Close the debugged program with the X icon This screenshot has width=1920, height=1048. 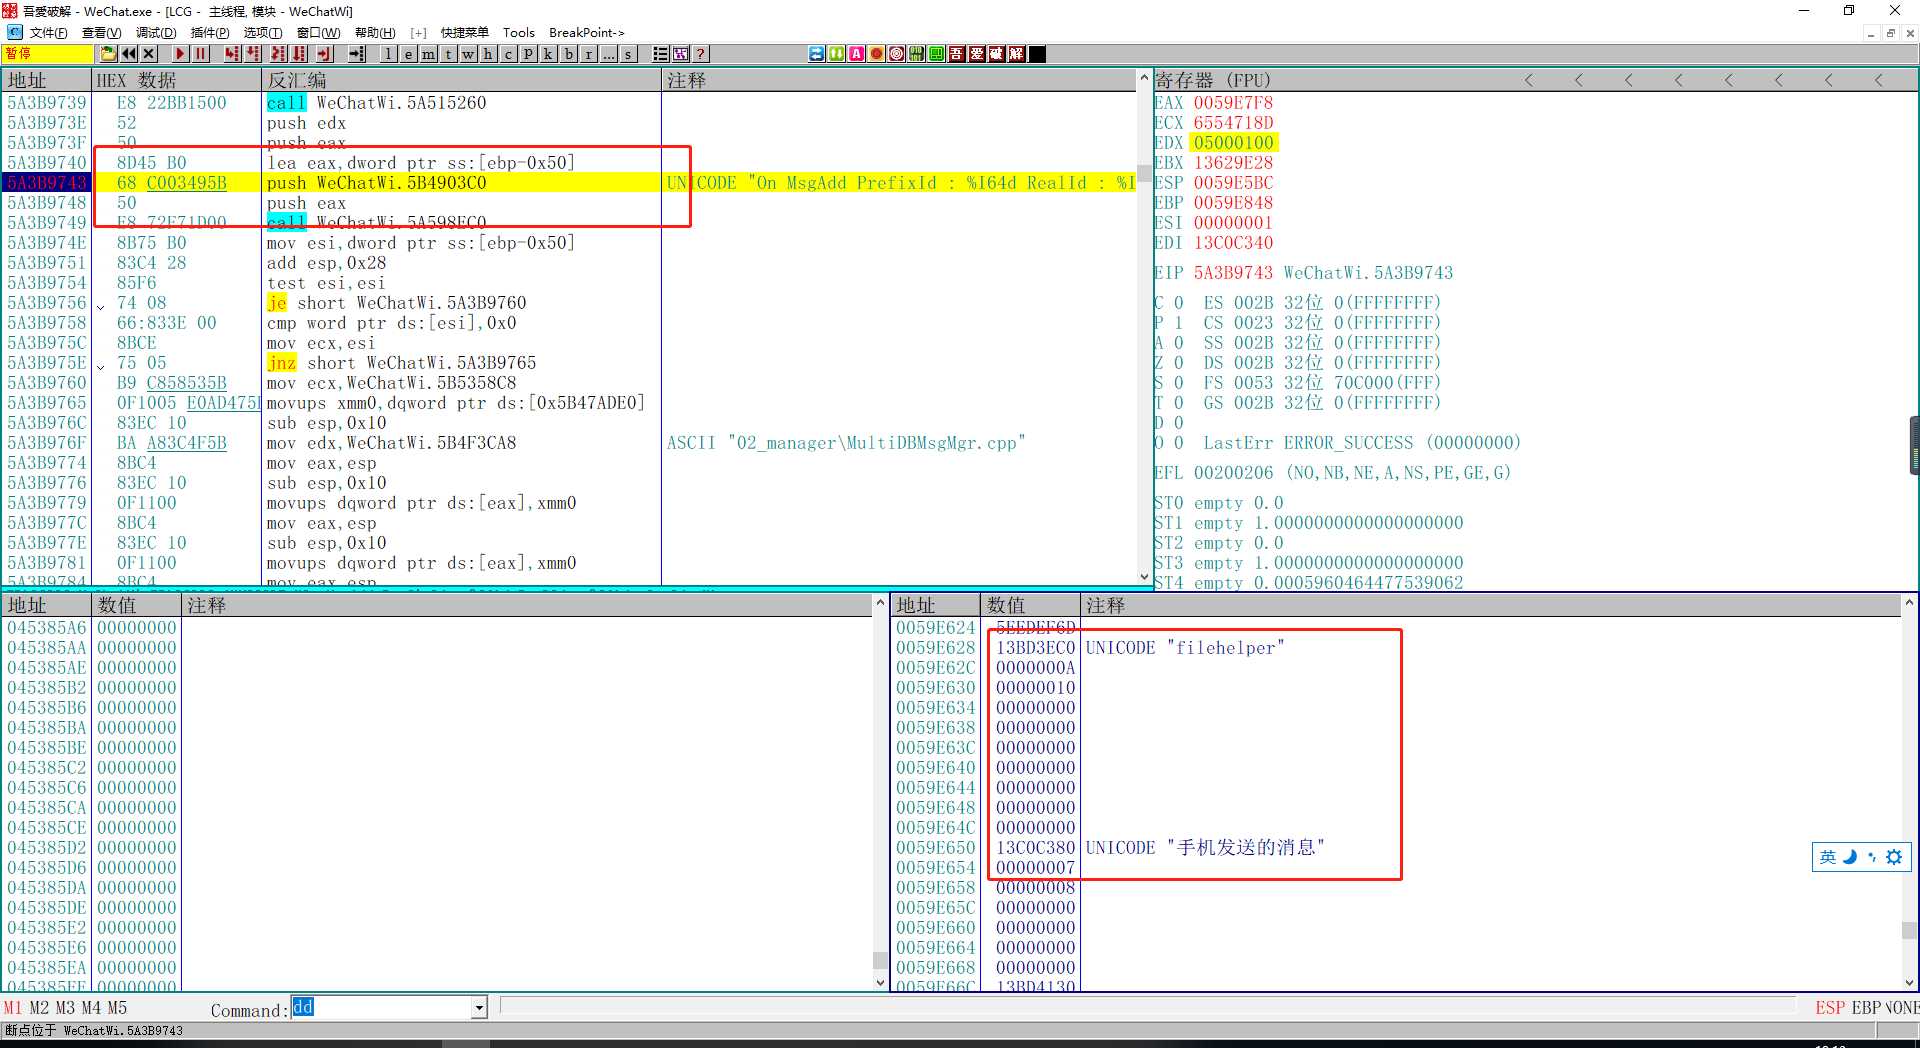pyautogui.click(x=149, y=54)
